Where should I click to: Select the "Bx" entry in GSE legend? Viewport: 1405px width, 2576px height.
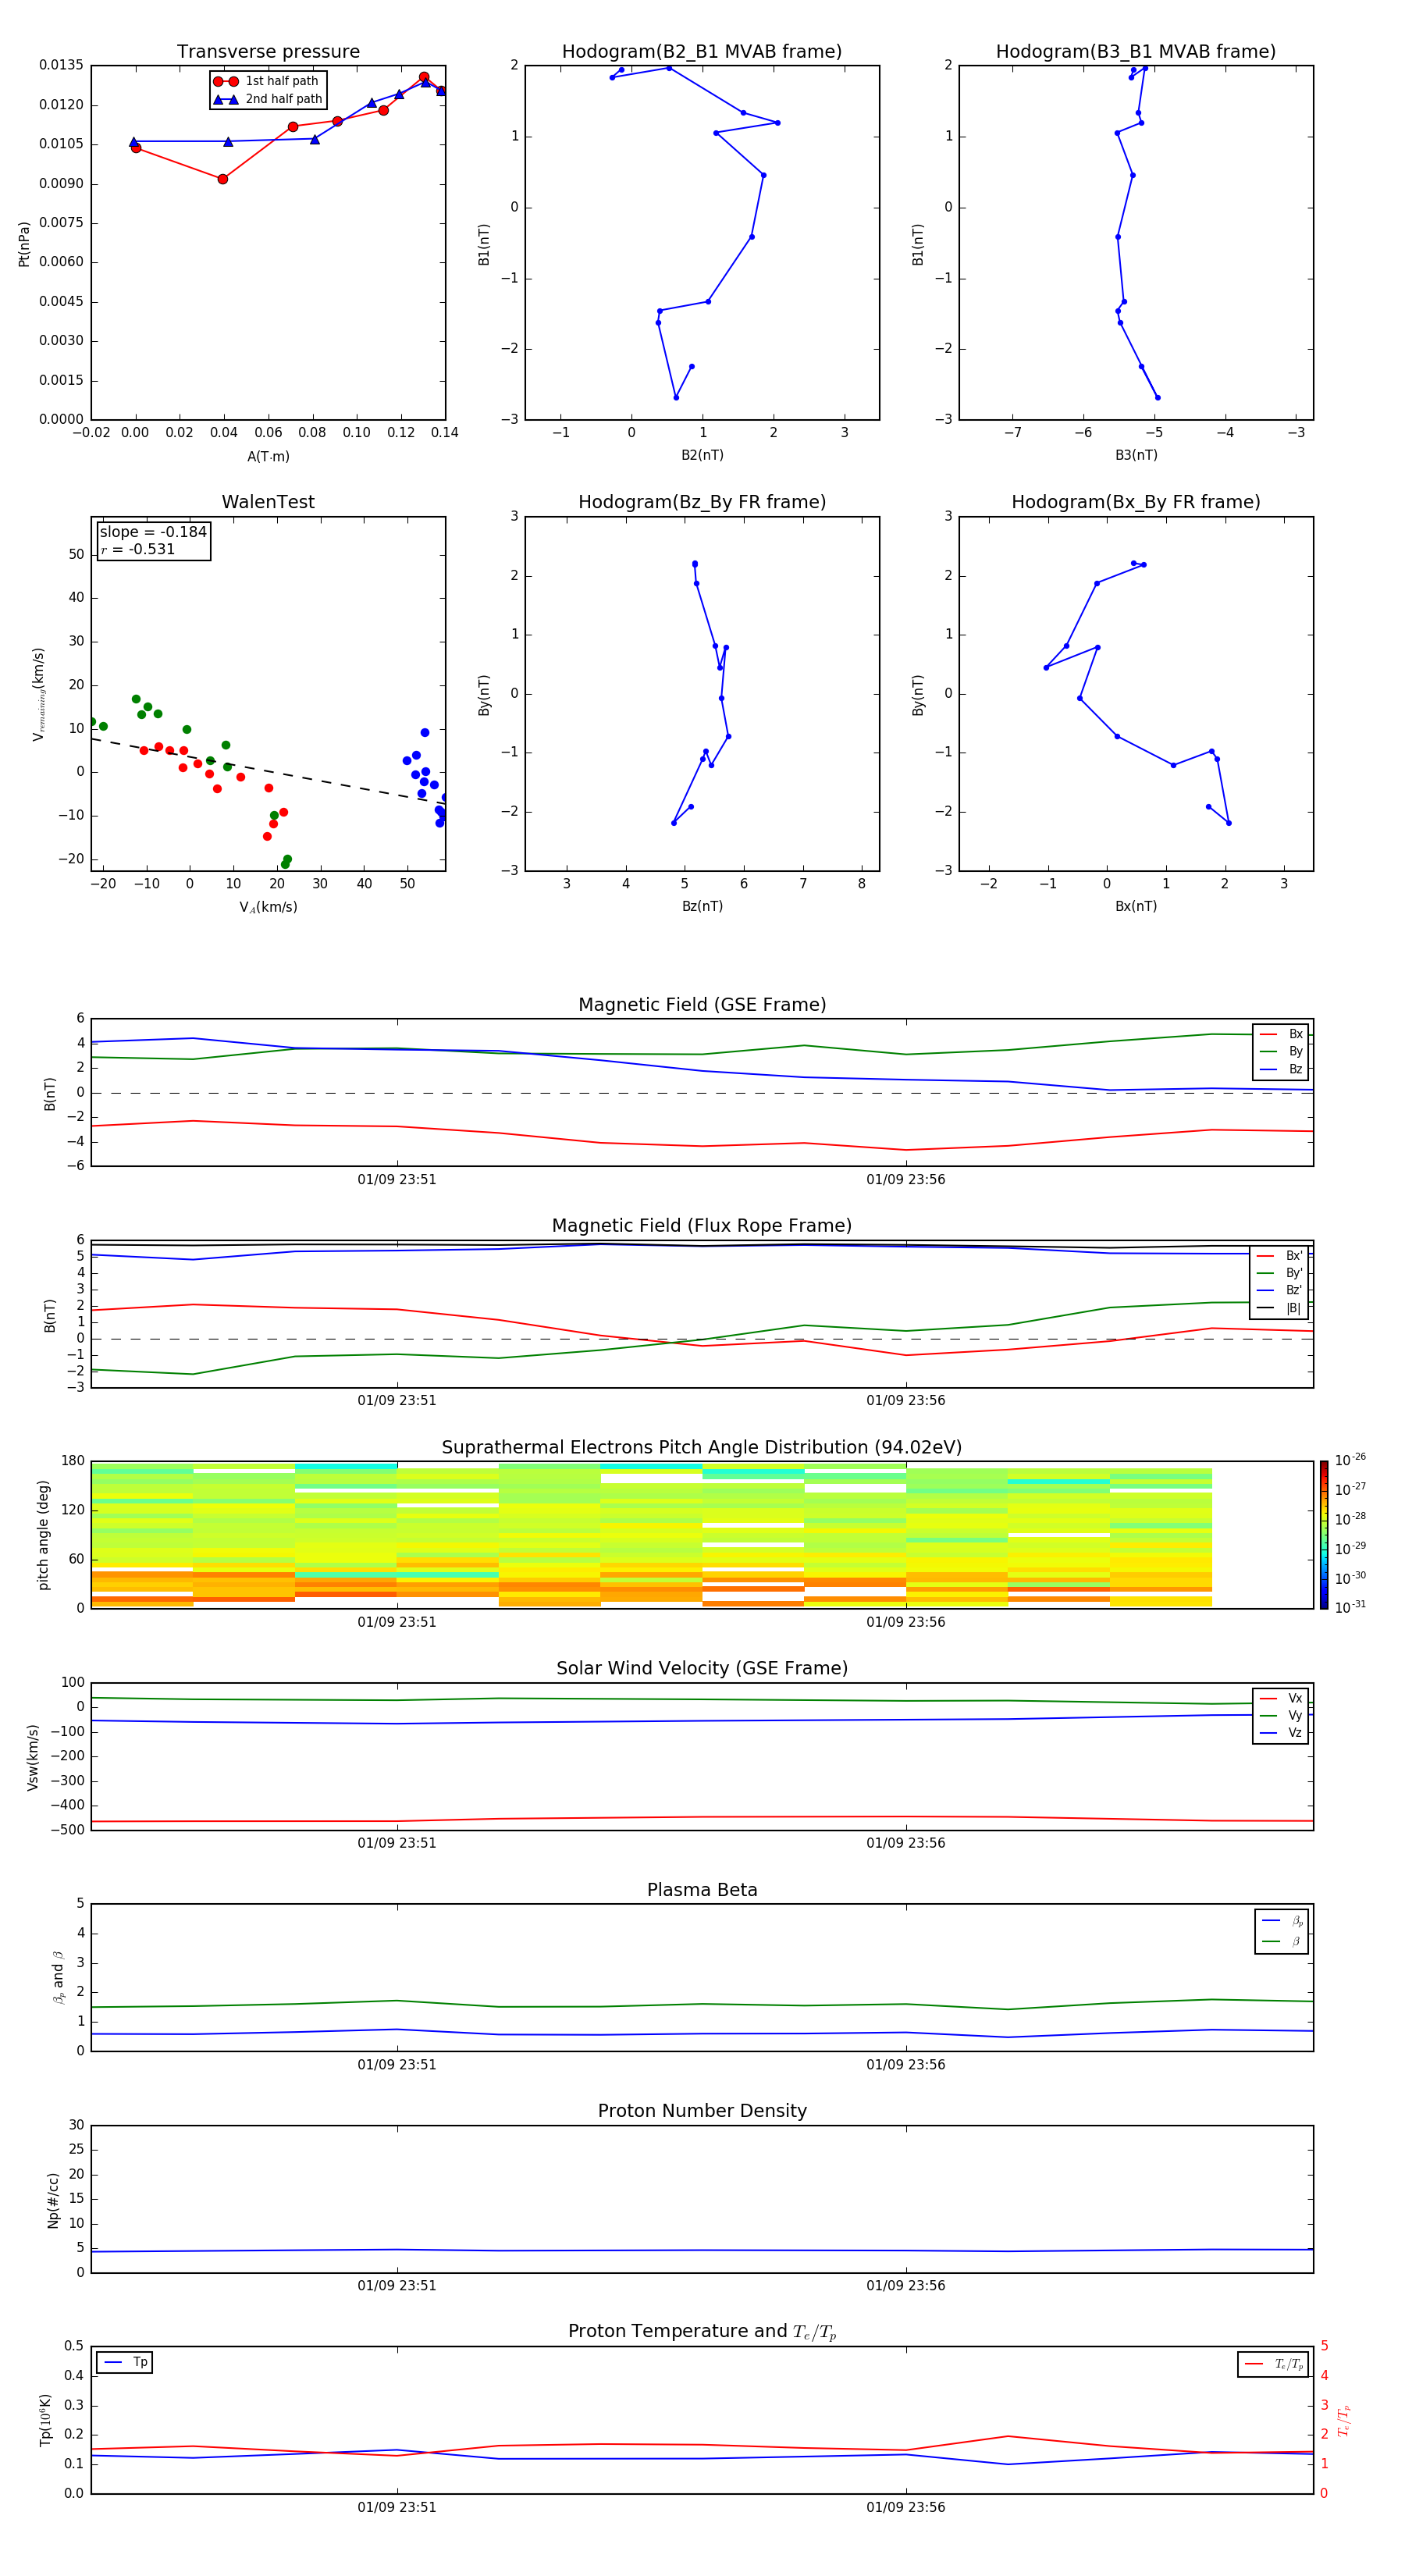coord(1282,1034)
